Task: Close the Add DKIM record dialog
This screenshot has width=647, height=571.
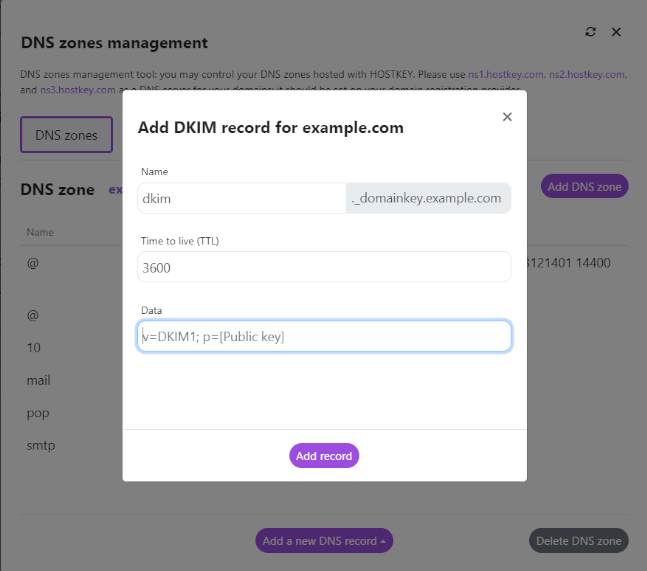Action: (x=507, y=117)
